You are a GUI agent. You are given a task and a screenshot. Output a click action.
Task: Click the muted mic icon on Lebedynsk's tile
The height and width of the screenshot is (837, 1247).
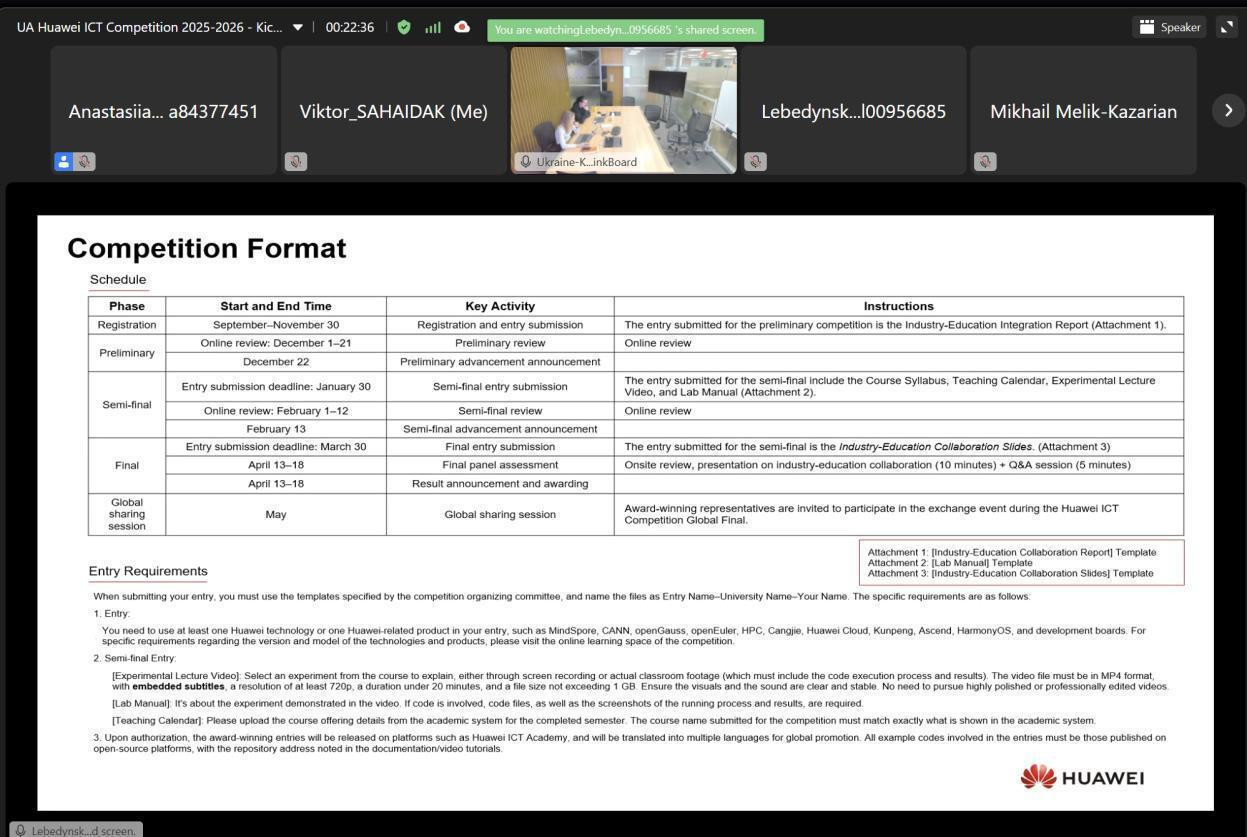[755, 161]
